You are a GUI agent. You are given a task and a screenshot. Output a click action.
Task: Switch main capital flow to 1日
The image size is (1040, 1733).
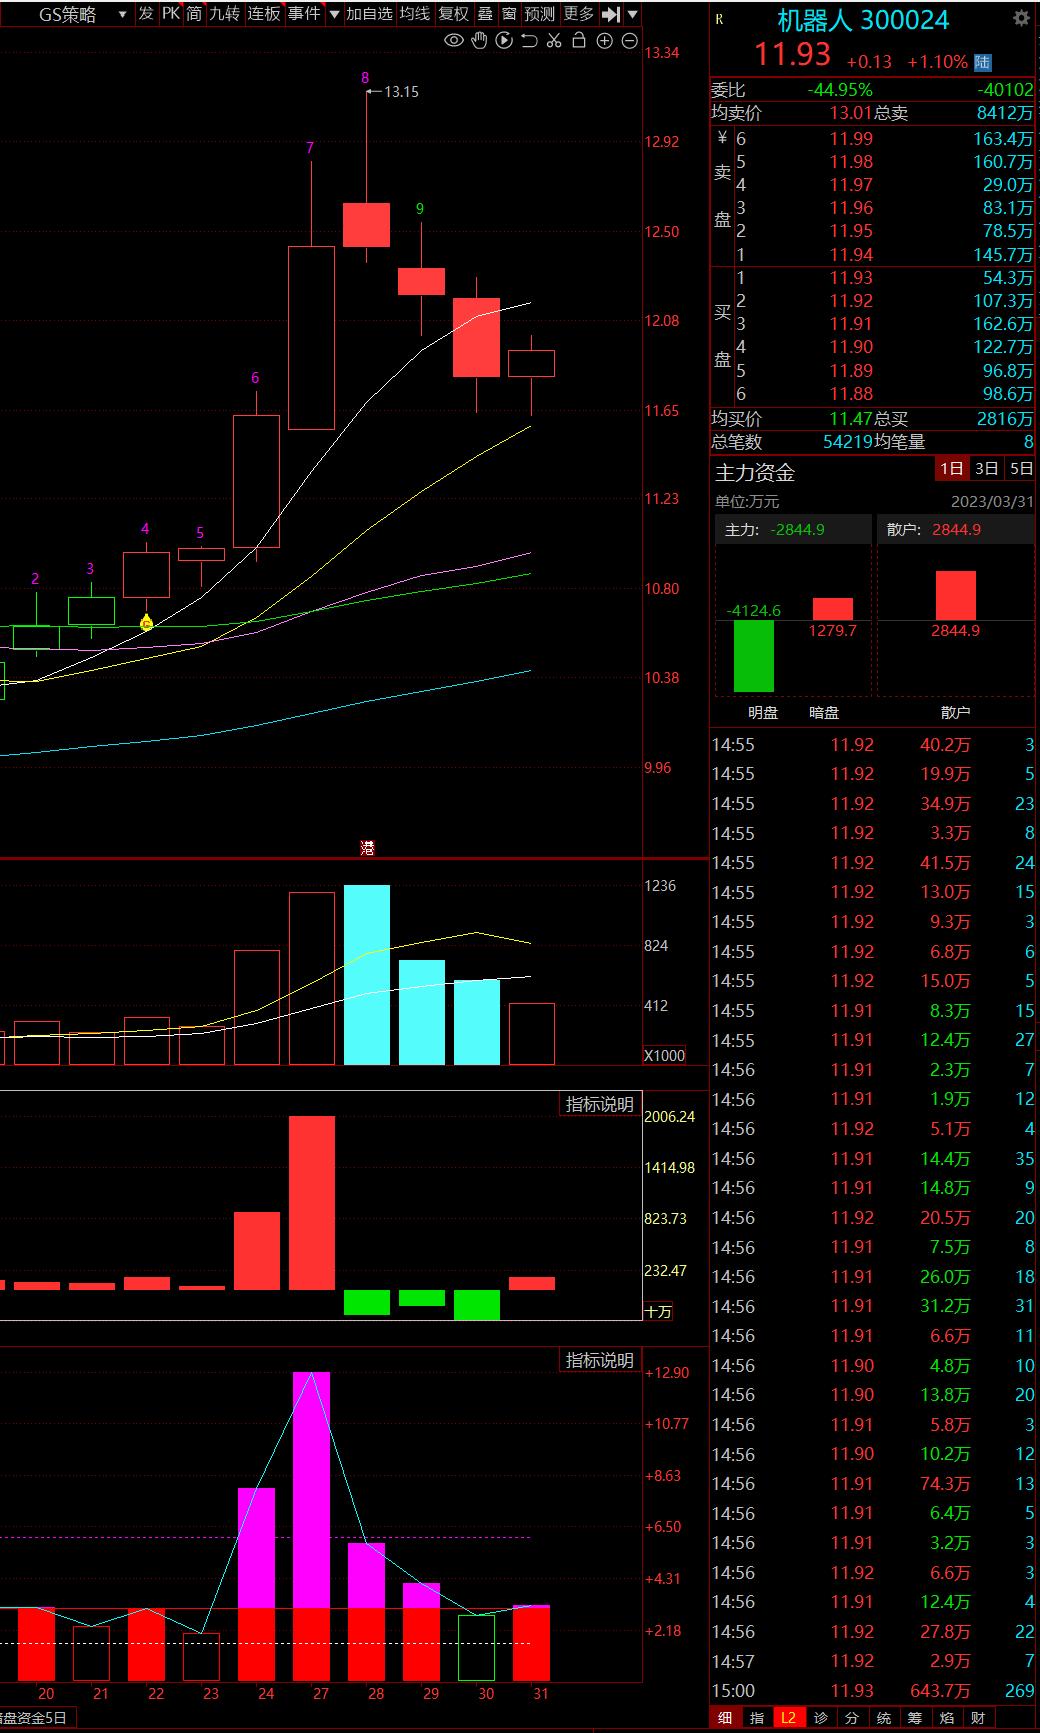(x=951, y=468)
